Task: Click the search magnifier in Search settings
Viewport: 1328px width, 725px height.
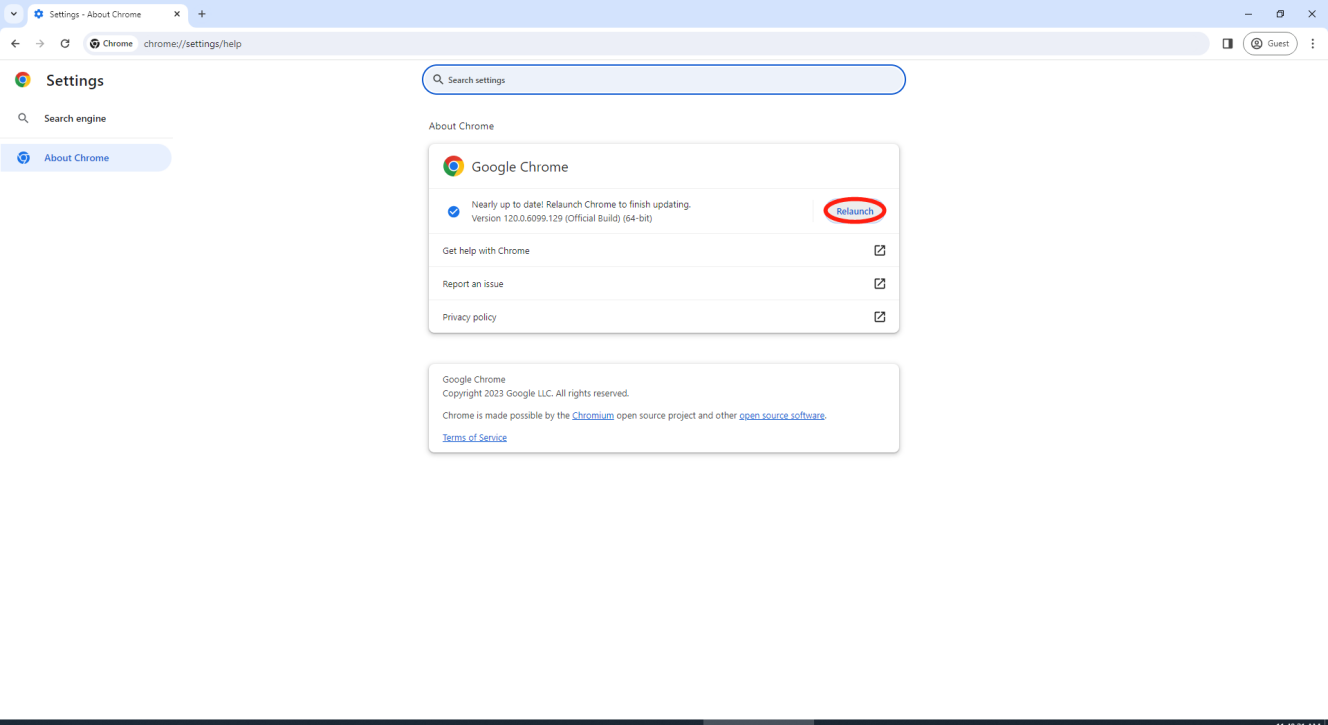Action: click(x=438, y=79)
